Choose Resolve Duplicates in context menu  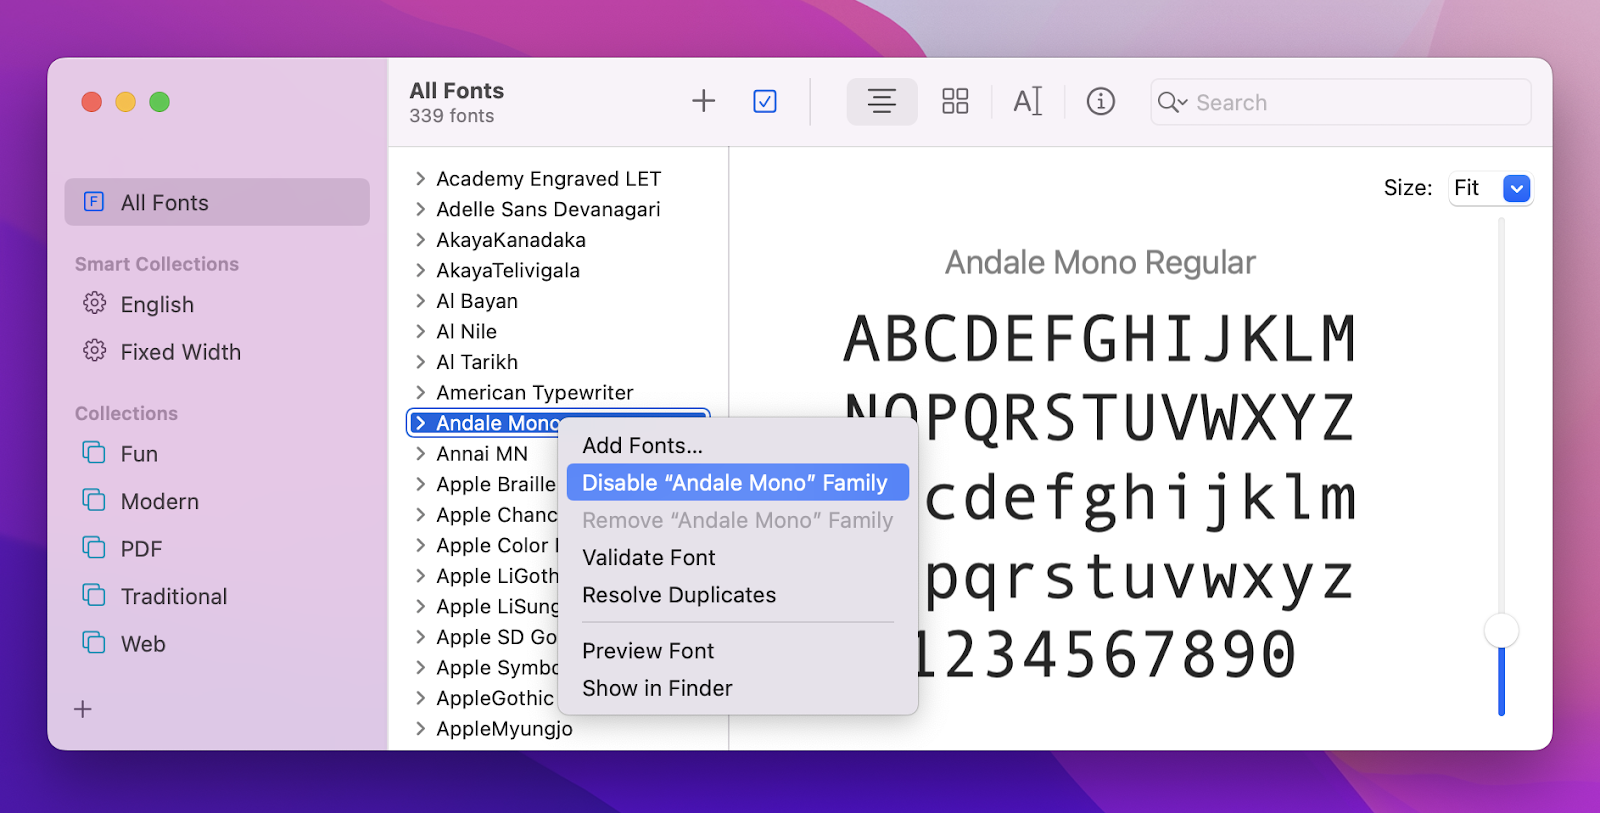coord(738,595)
